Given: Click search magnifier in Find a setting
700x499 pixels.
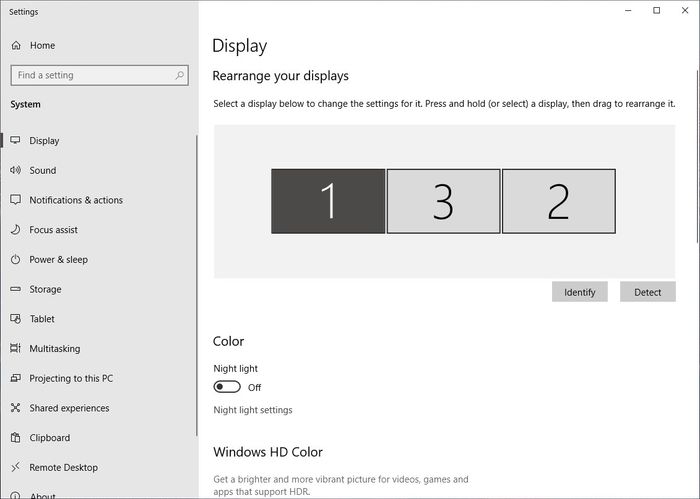Looking at the screenshot, I should (179, 75).
